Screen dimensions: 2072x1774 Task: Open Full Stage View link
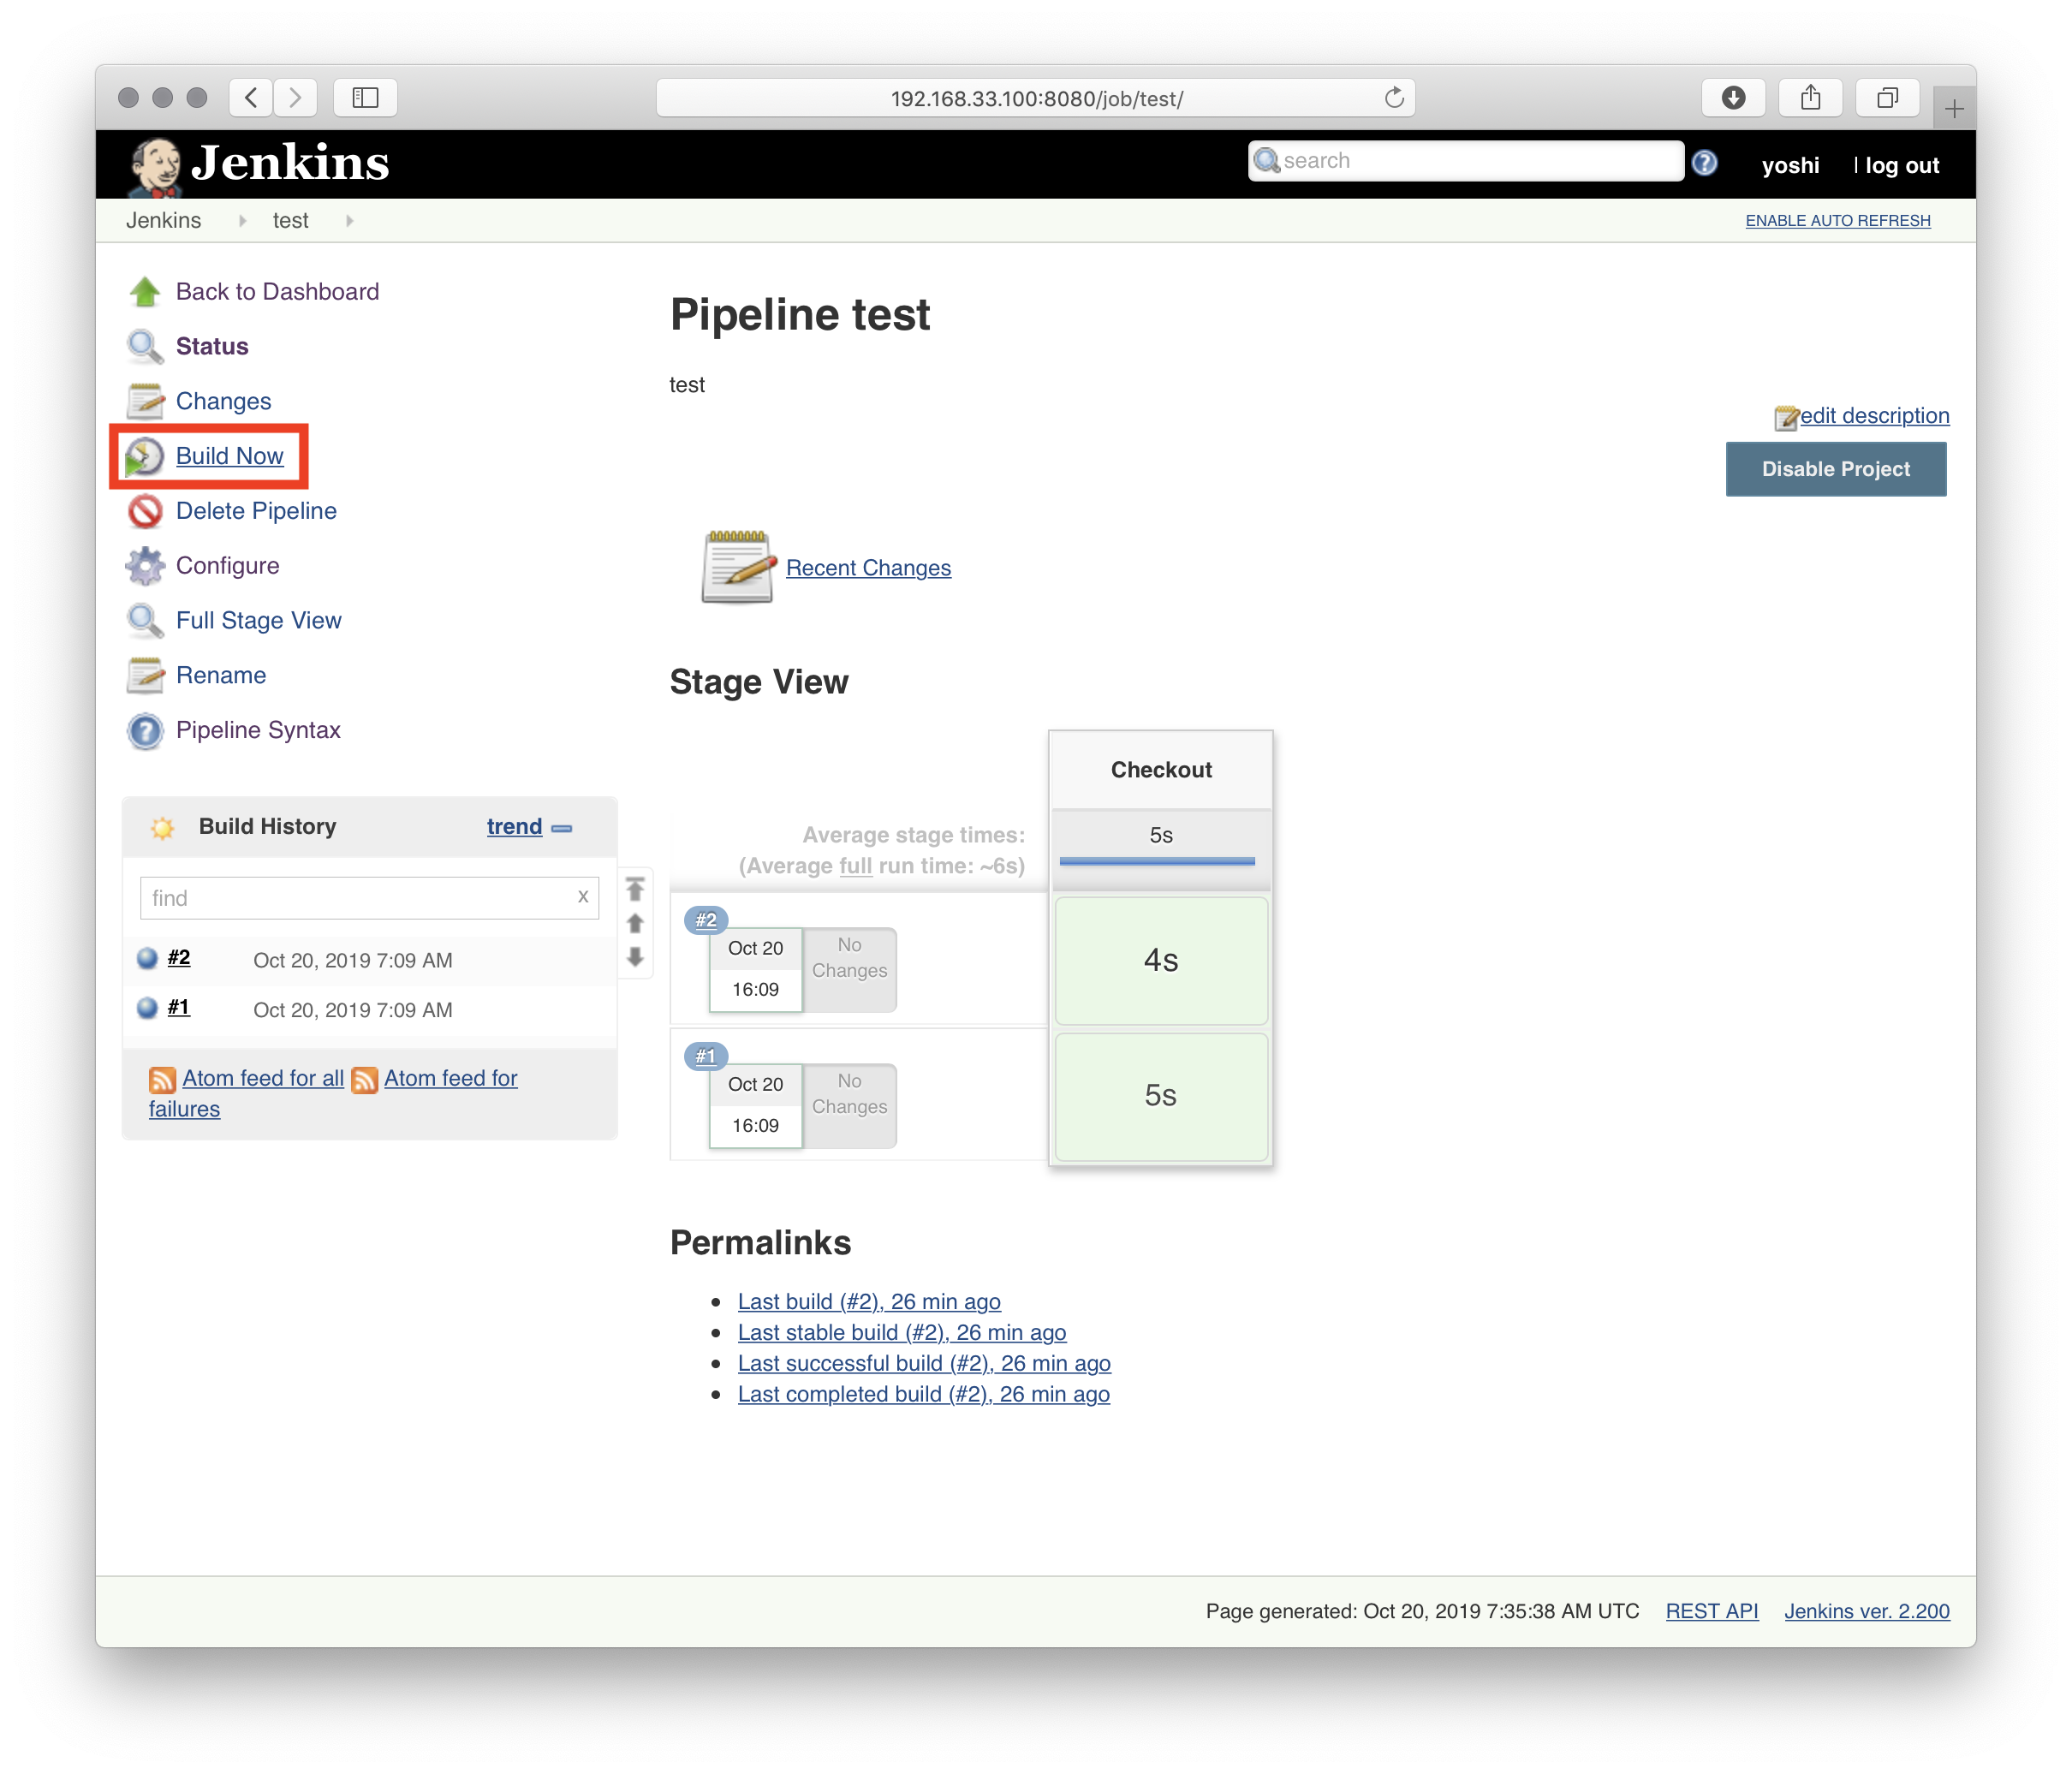[258, 621]
